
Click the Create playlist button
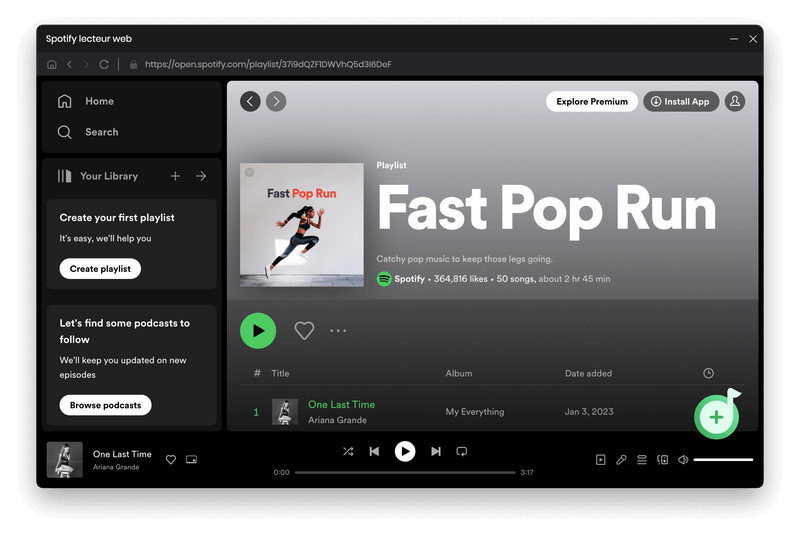(100, 269)
